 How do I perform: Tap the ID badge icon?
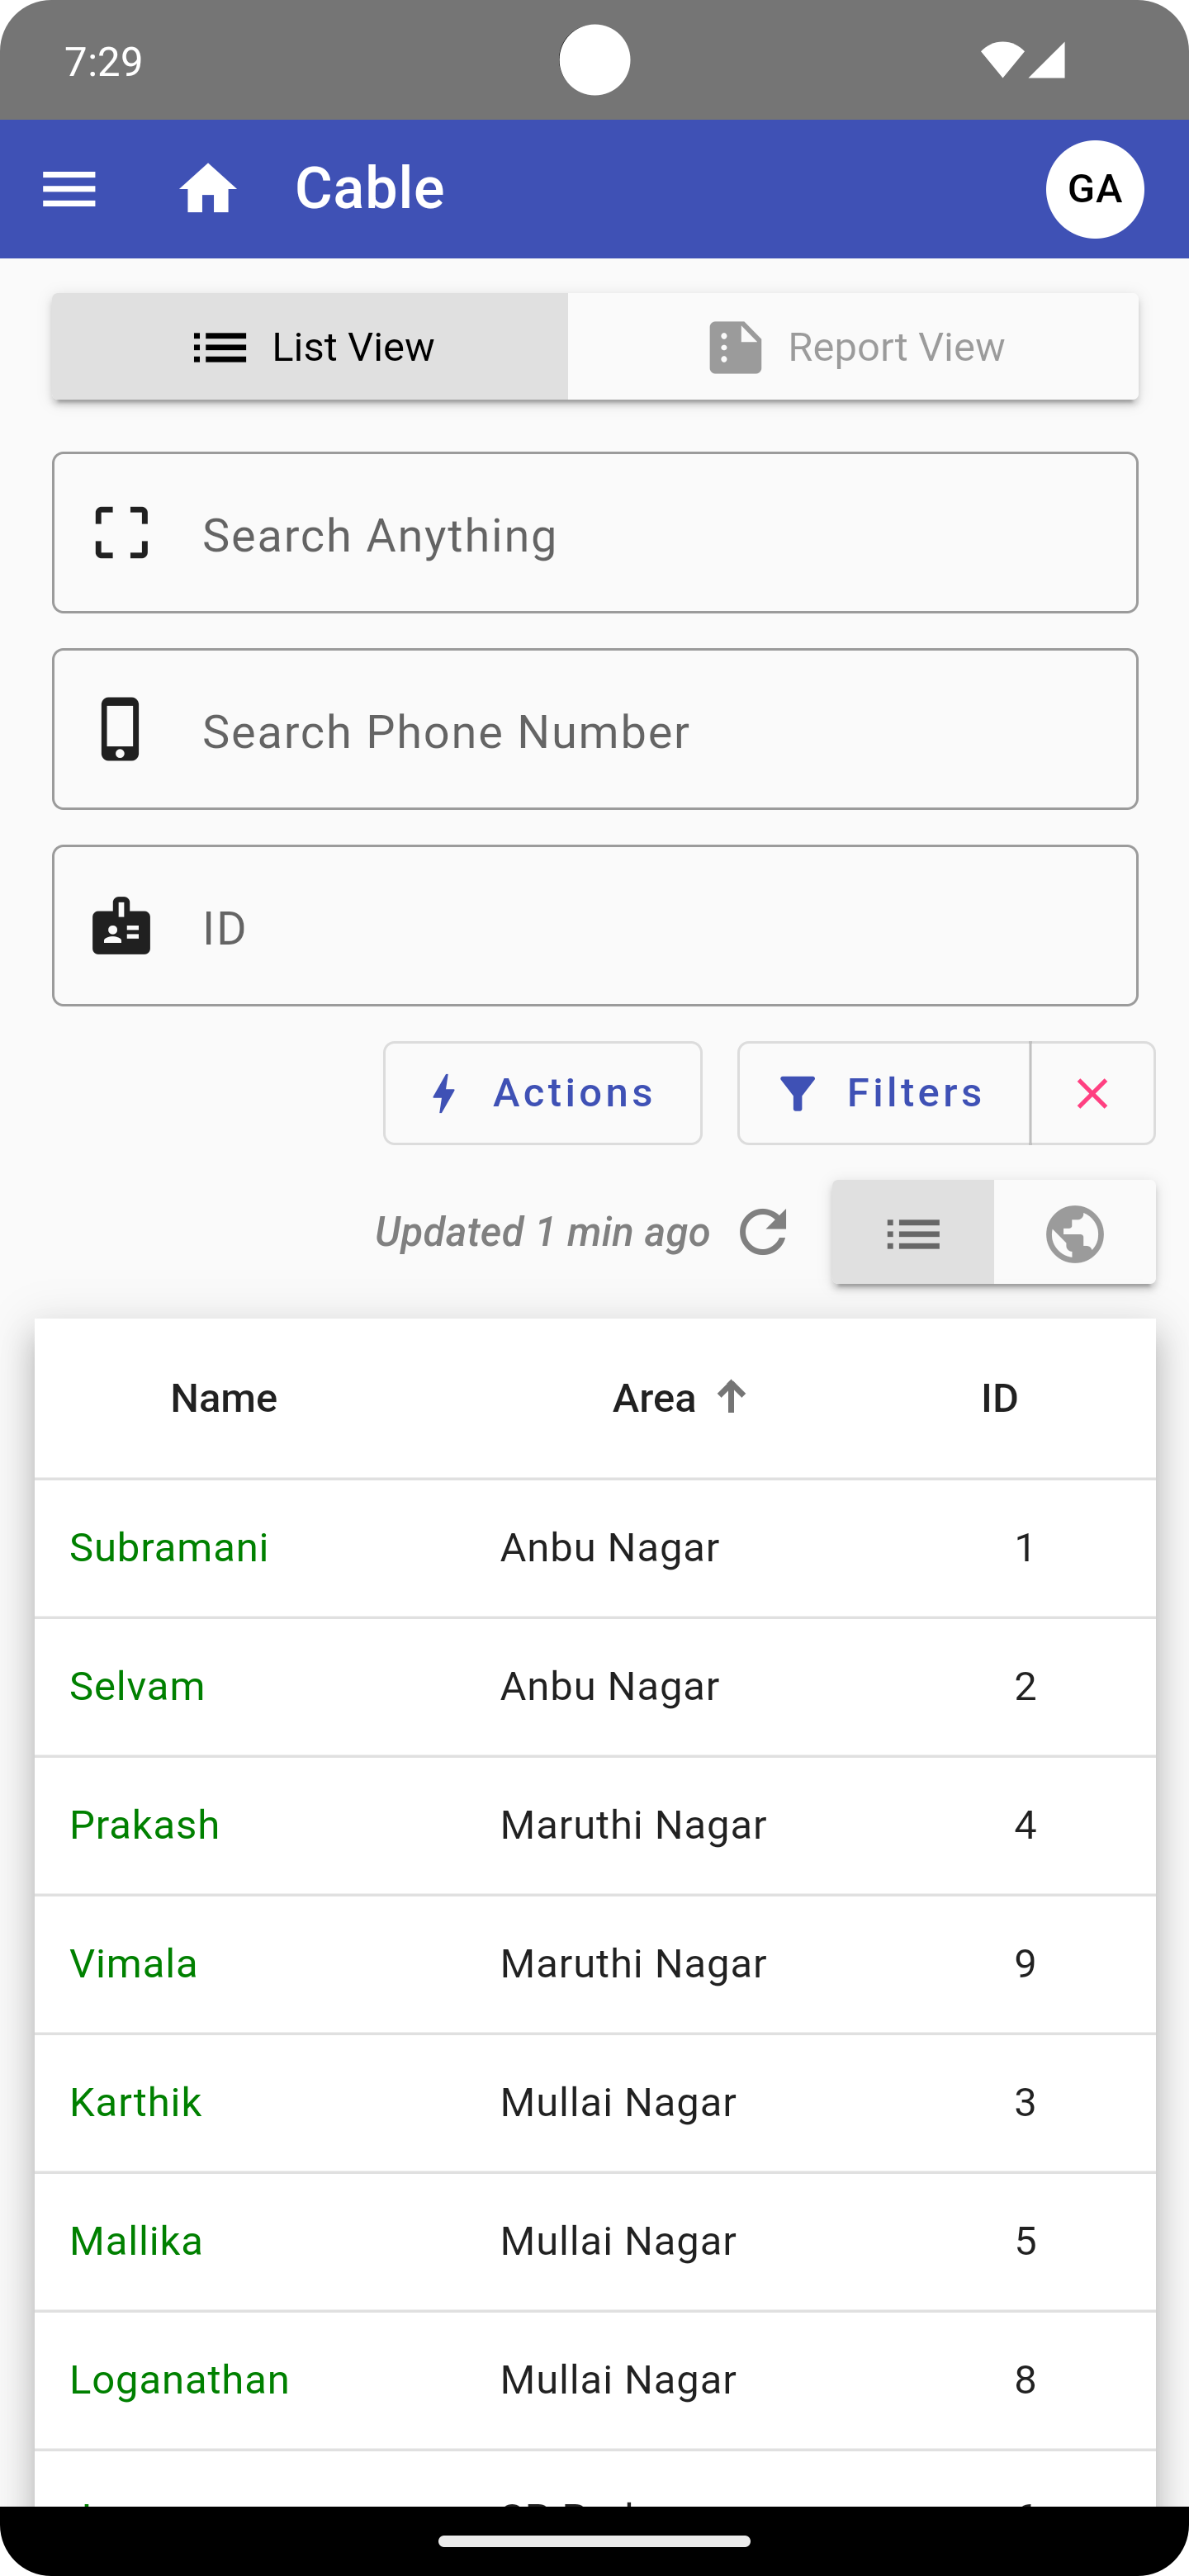(x=121, y=926)
